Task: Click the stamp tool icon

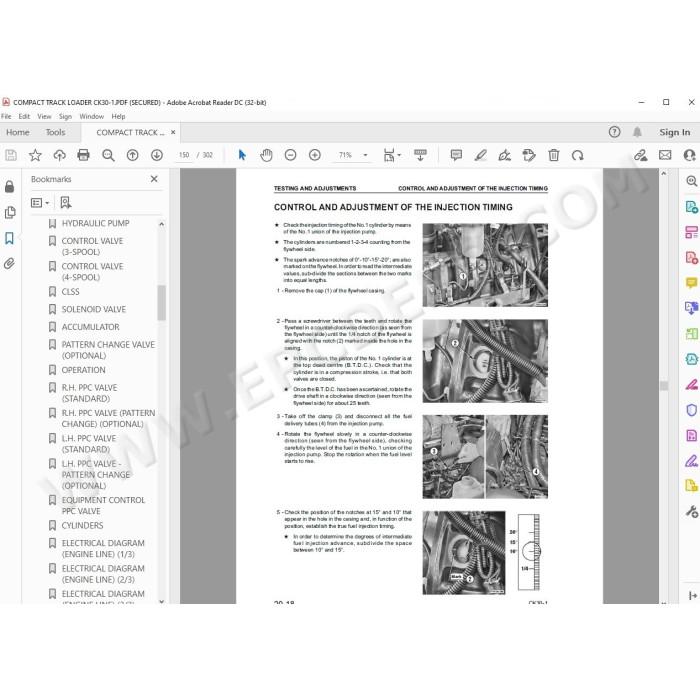Action: [x=529, y=155]
